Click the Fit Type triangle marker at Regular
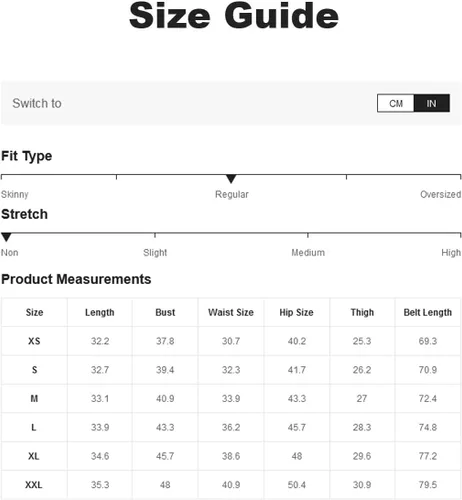Image resolution: width=462 pixels, height=500 pixels. coord(231,179)
